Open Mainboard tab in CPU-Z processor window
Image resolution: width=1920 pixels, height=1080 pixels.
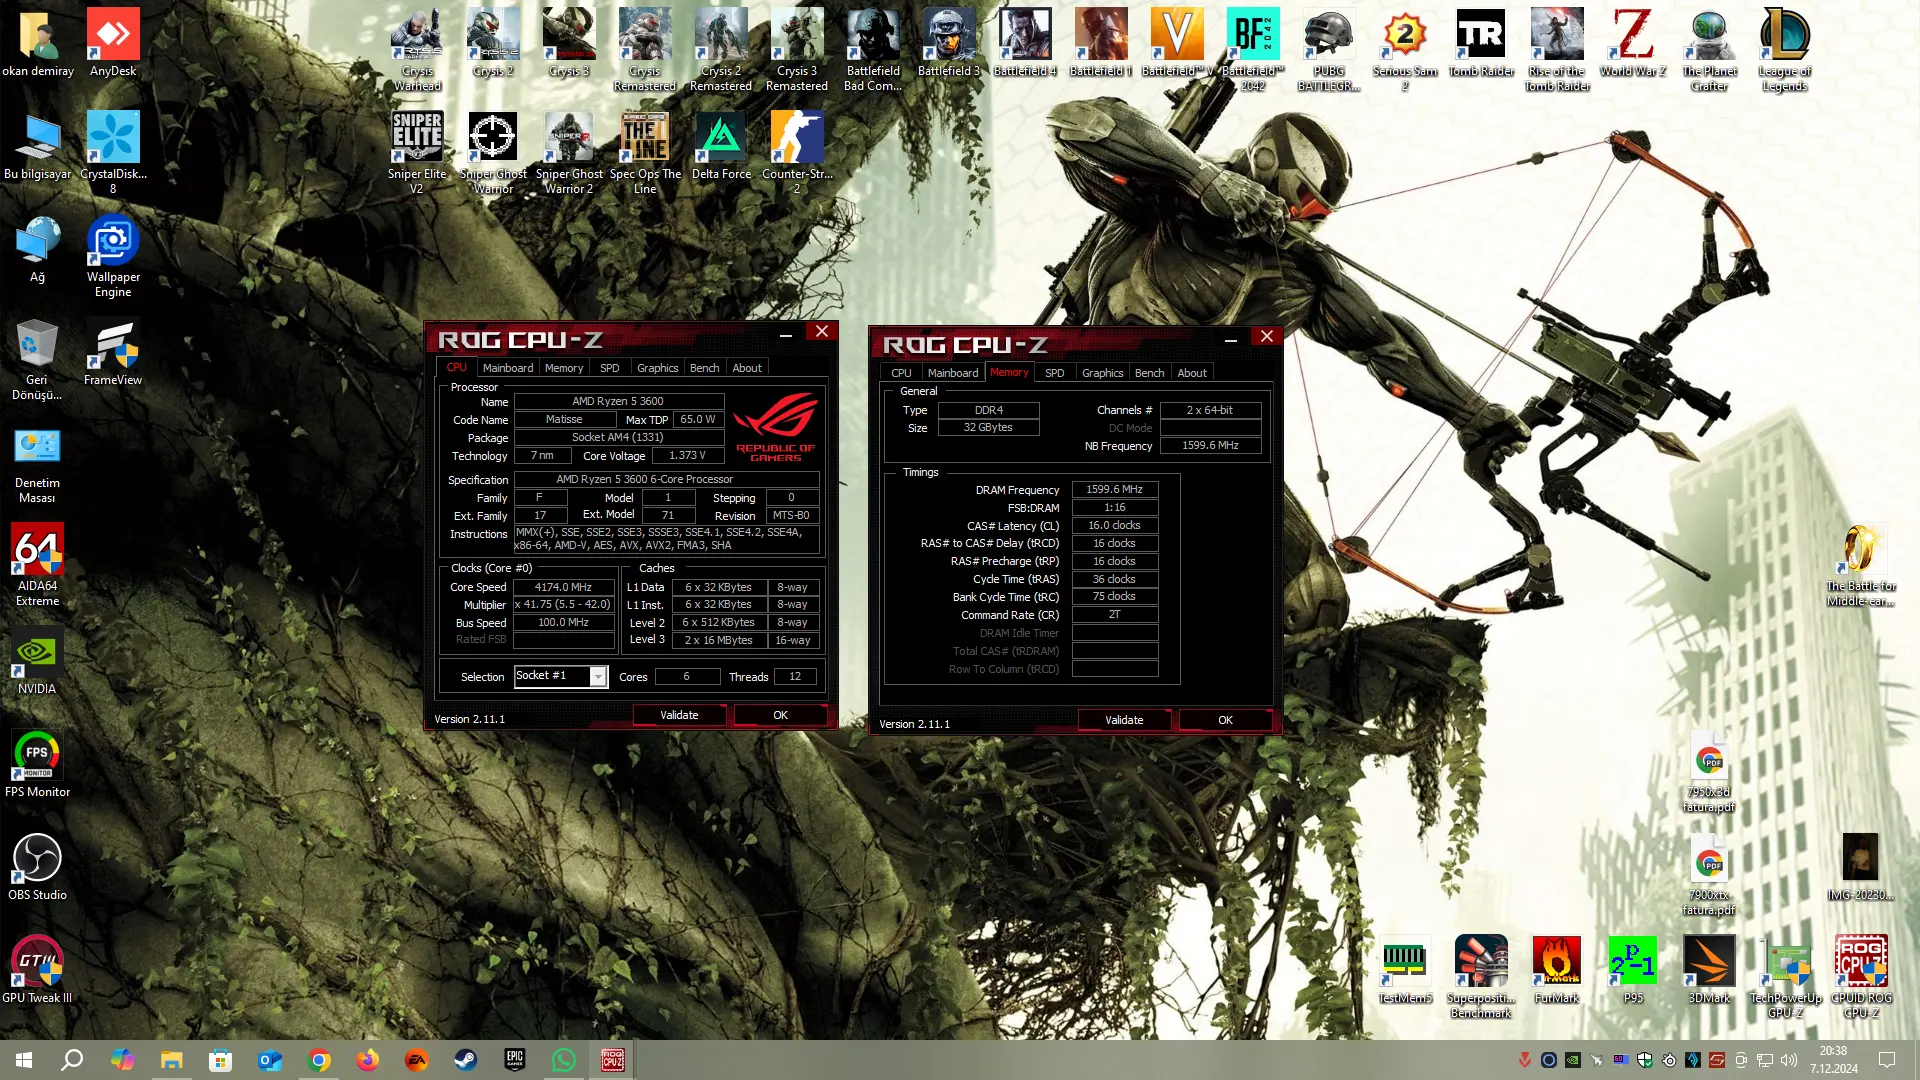508,368
